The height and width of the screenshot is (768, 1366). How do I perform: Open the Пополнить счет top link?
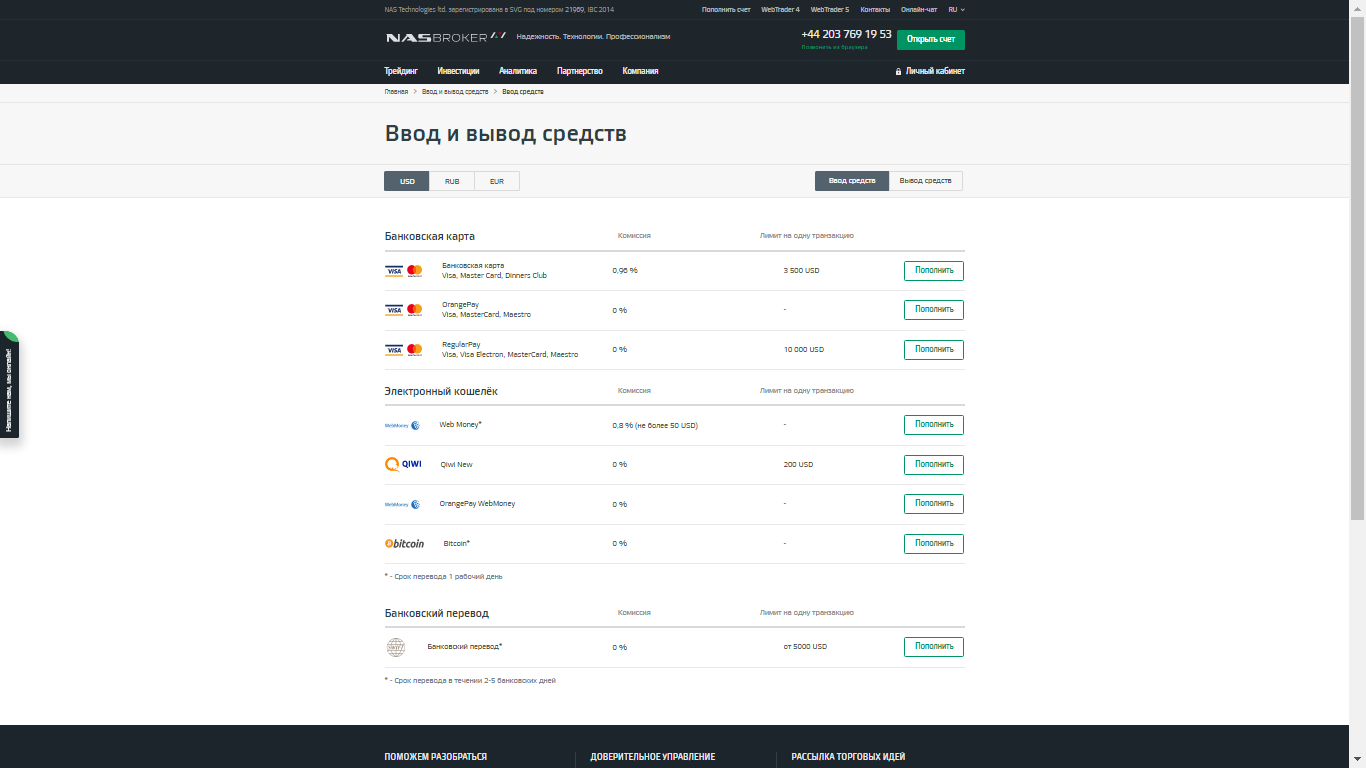[x=726, y=9]
